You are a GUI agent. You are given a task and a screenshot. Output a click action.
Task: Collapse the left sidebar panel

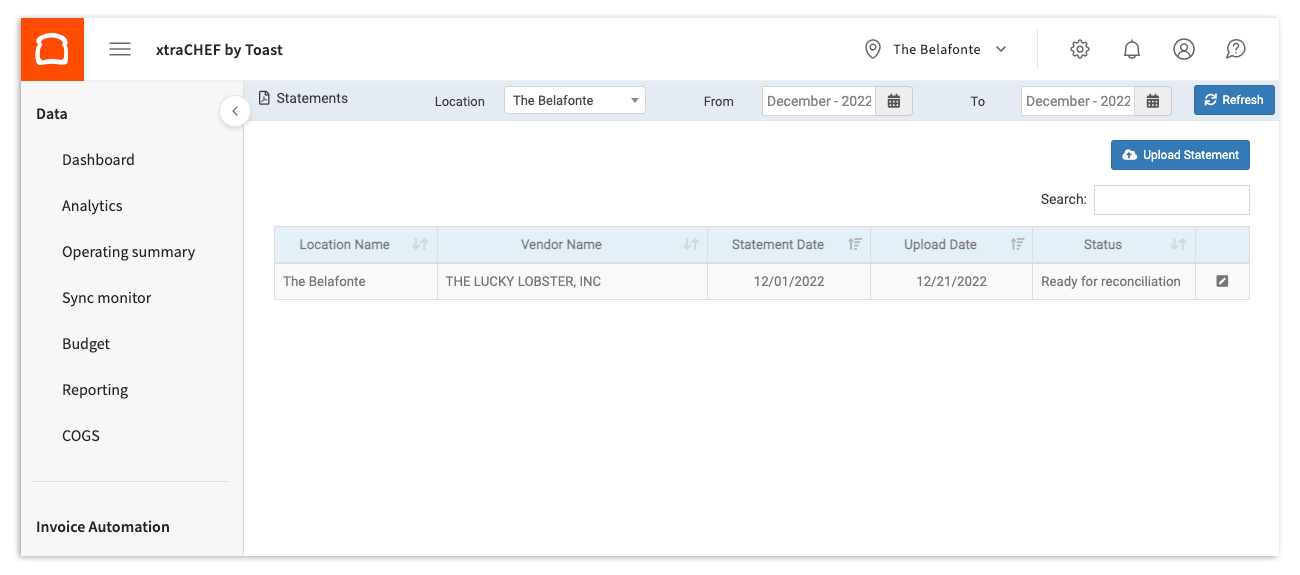click(x=234, y=111)
